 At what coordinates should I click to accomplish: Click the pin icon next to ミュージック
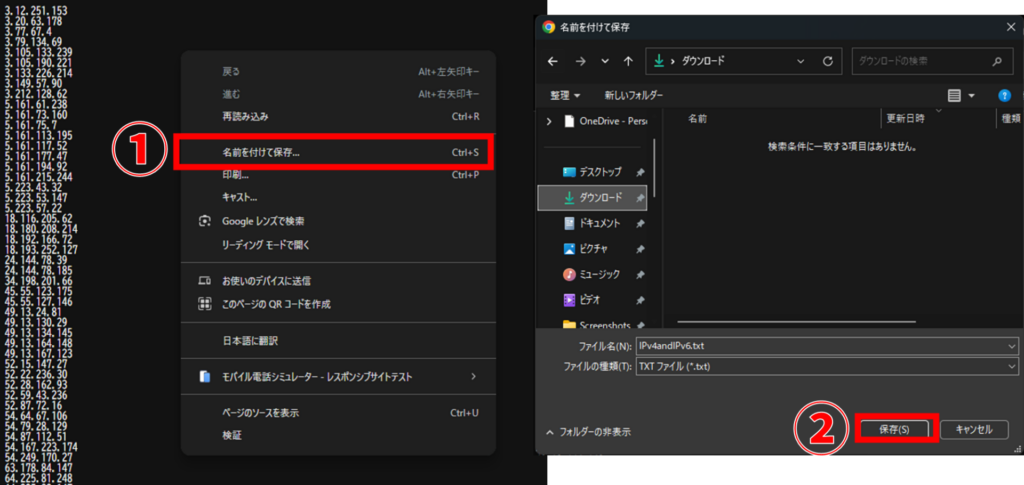point(640,274)
